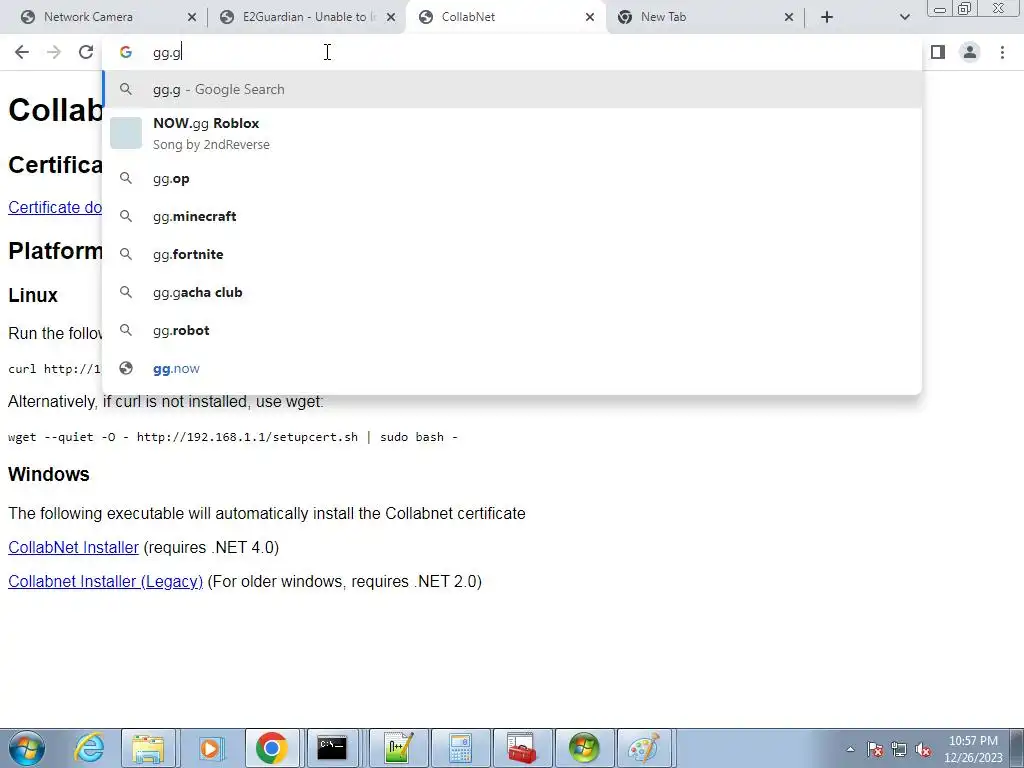Toggle the browser side panel
This screenshot has height=768, width=1024.
tap(938, 52)
